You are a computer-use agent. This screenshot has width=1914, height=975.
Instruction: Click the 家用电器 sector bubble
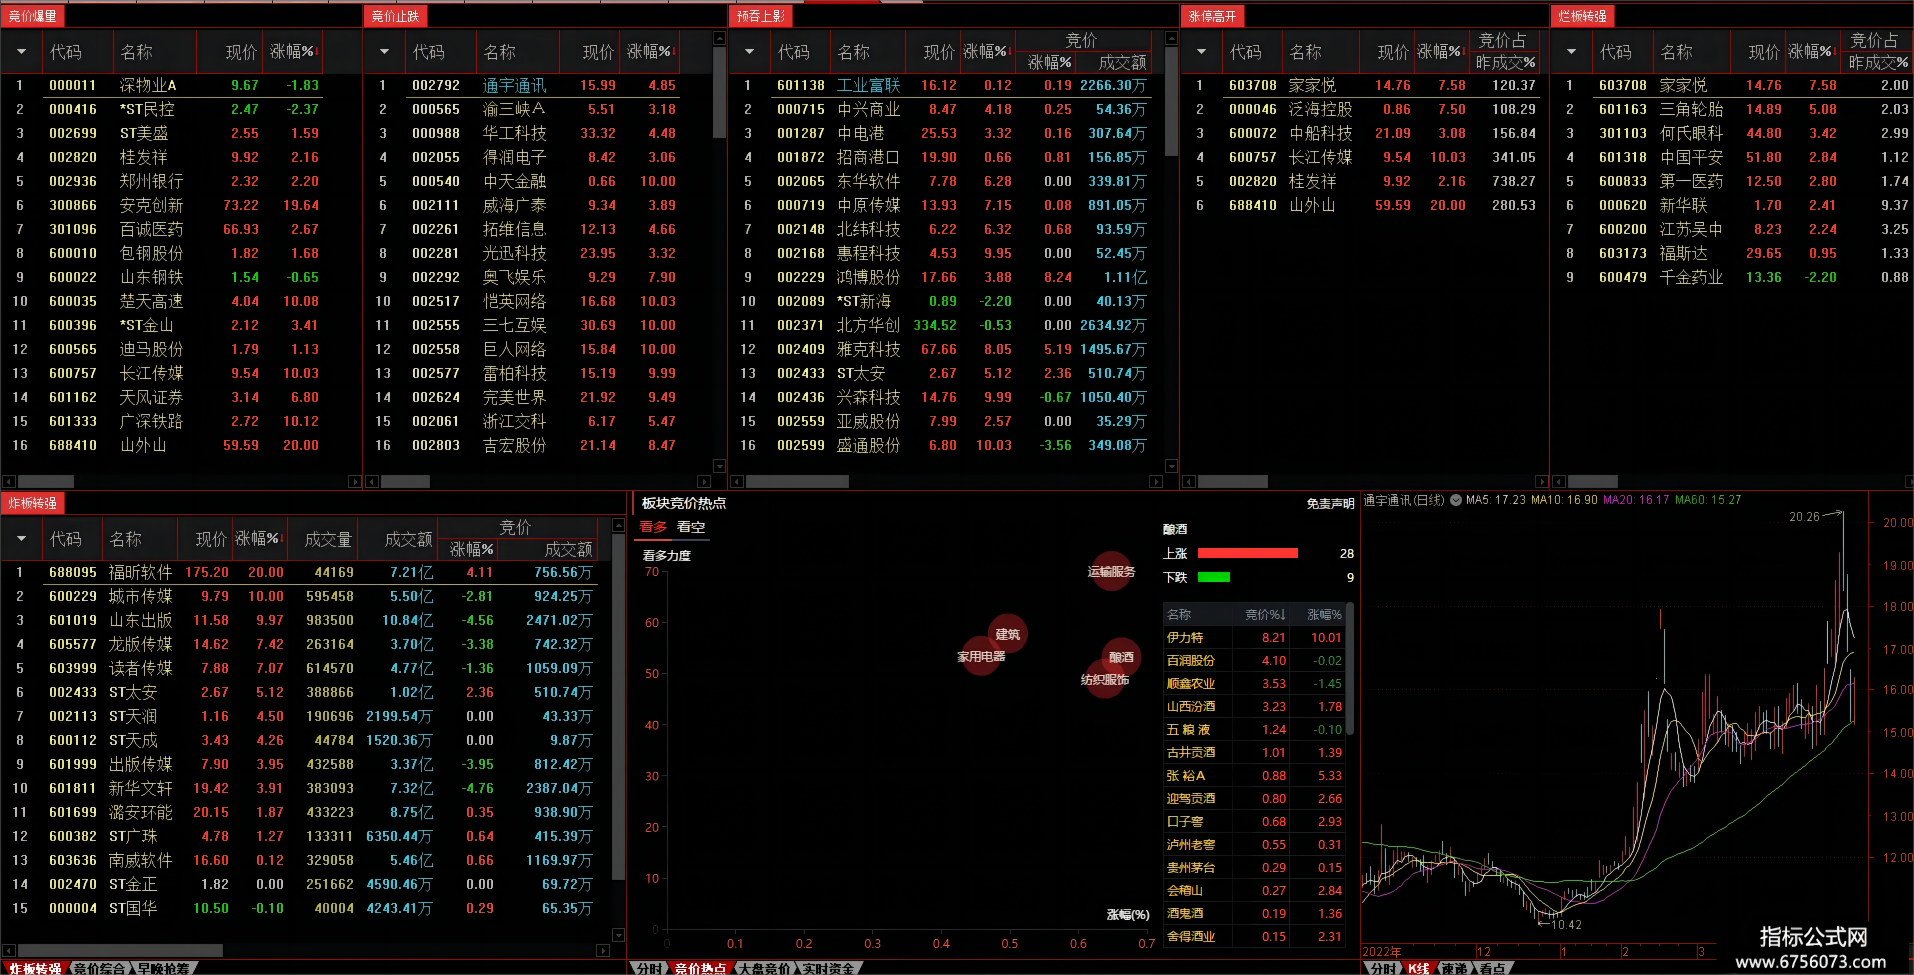(980, 656)
